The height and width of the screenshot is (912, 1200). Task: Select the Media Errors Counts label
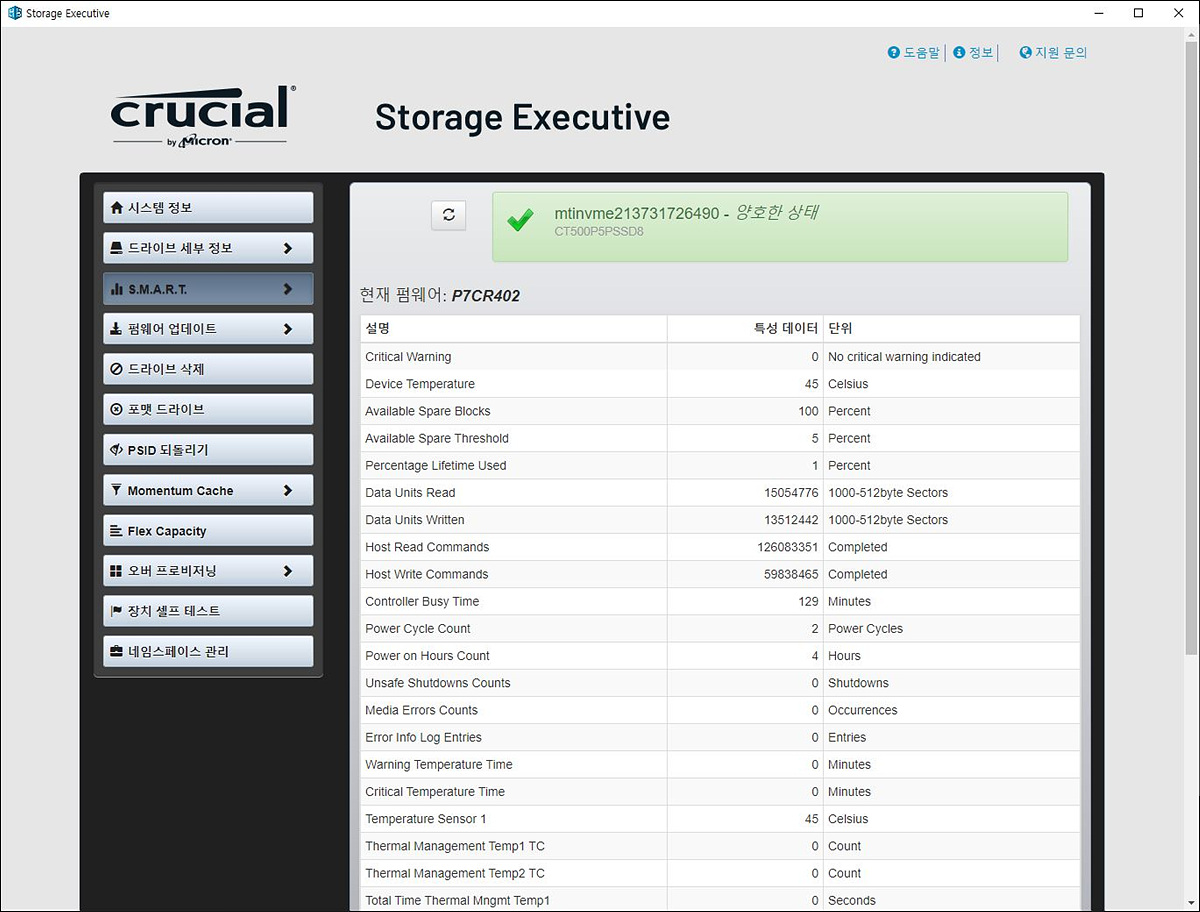coord(422,710)
